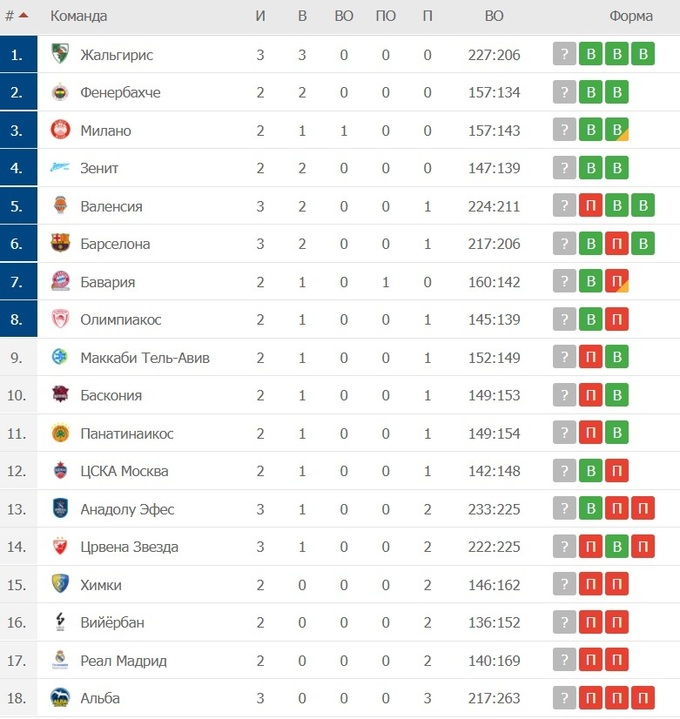The height and width of the screenshot is (719, 680).
Task: Open the Валенсия team link
Action: (112, 206)
